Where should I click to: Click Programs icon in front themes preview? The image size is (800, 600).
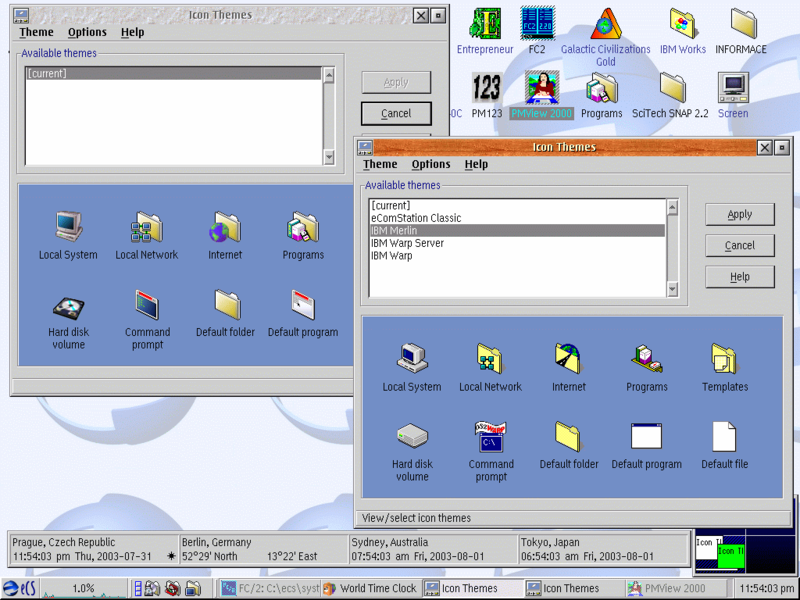646,358
